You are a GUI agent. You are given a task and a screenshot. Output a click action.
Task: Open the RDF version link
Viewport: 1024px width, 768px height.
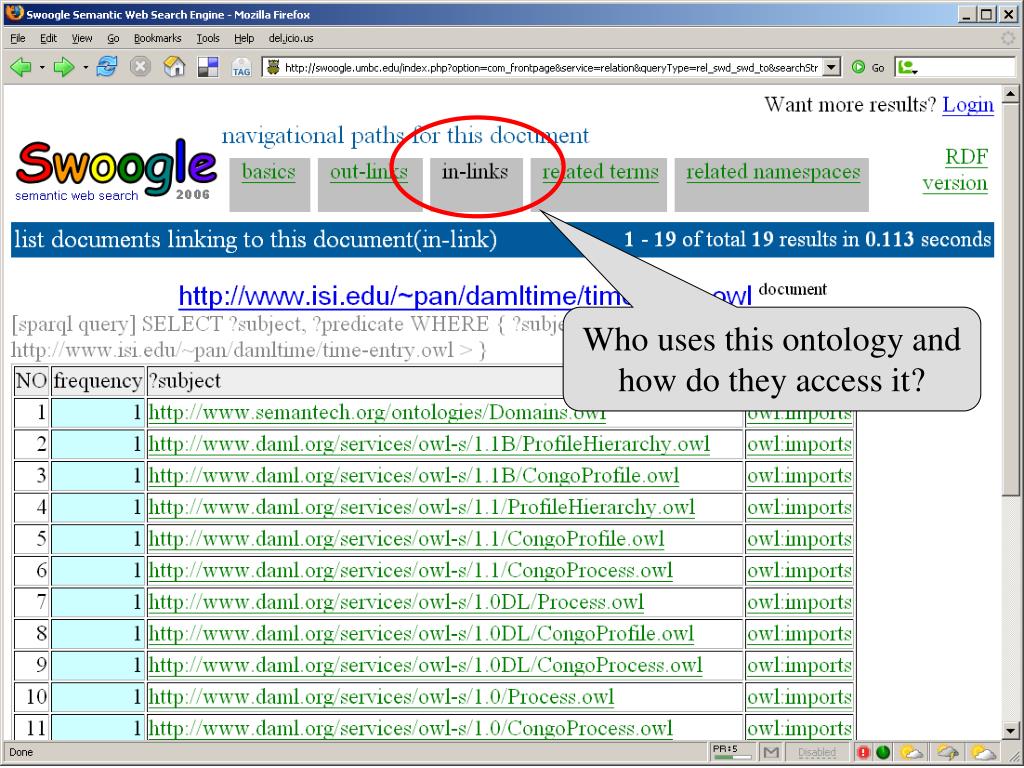(955, 170)
